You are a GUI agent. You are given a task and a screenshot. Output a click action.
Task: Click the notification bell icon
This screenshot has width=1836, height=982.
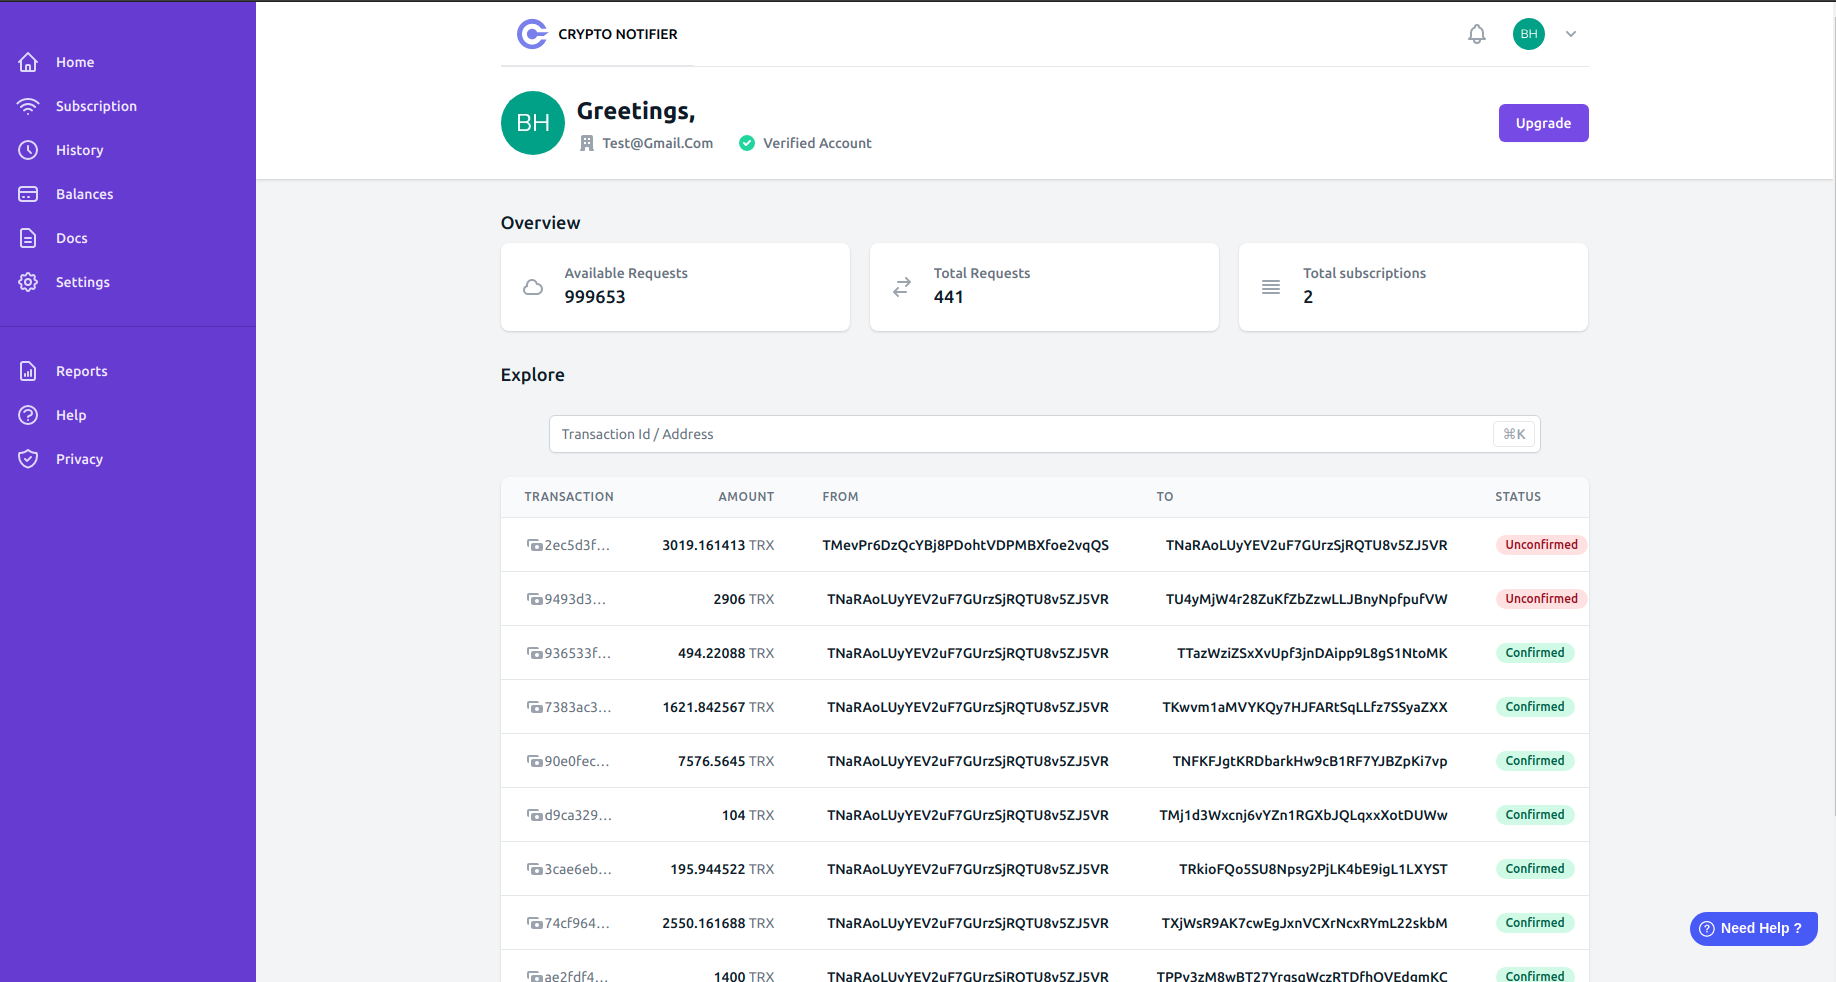point(1477,33)
